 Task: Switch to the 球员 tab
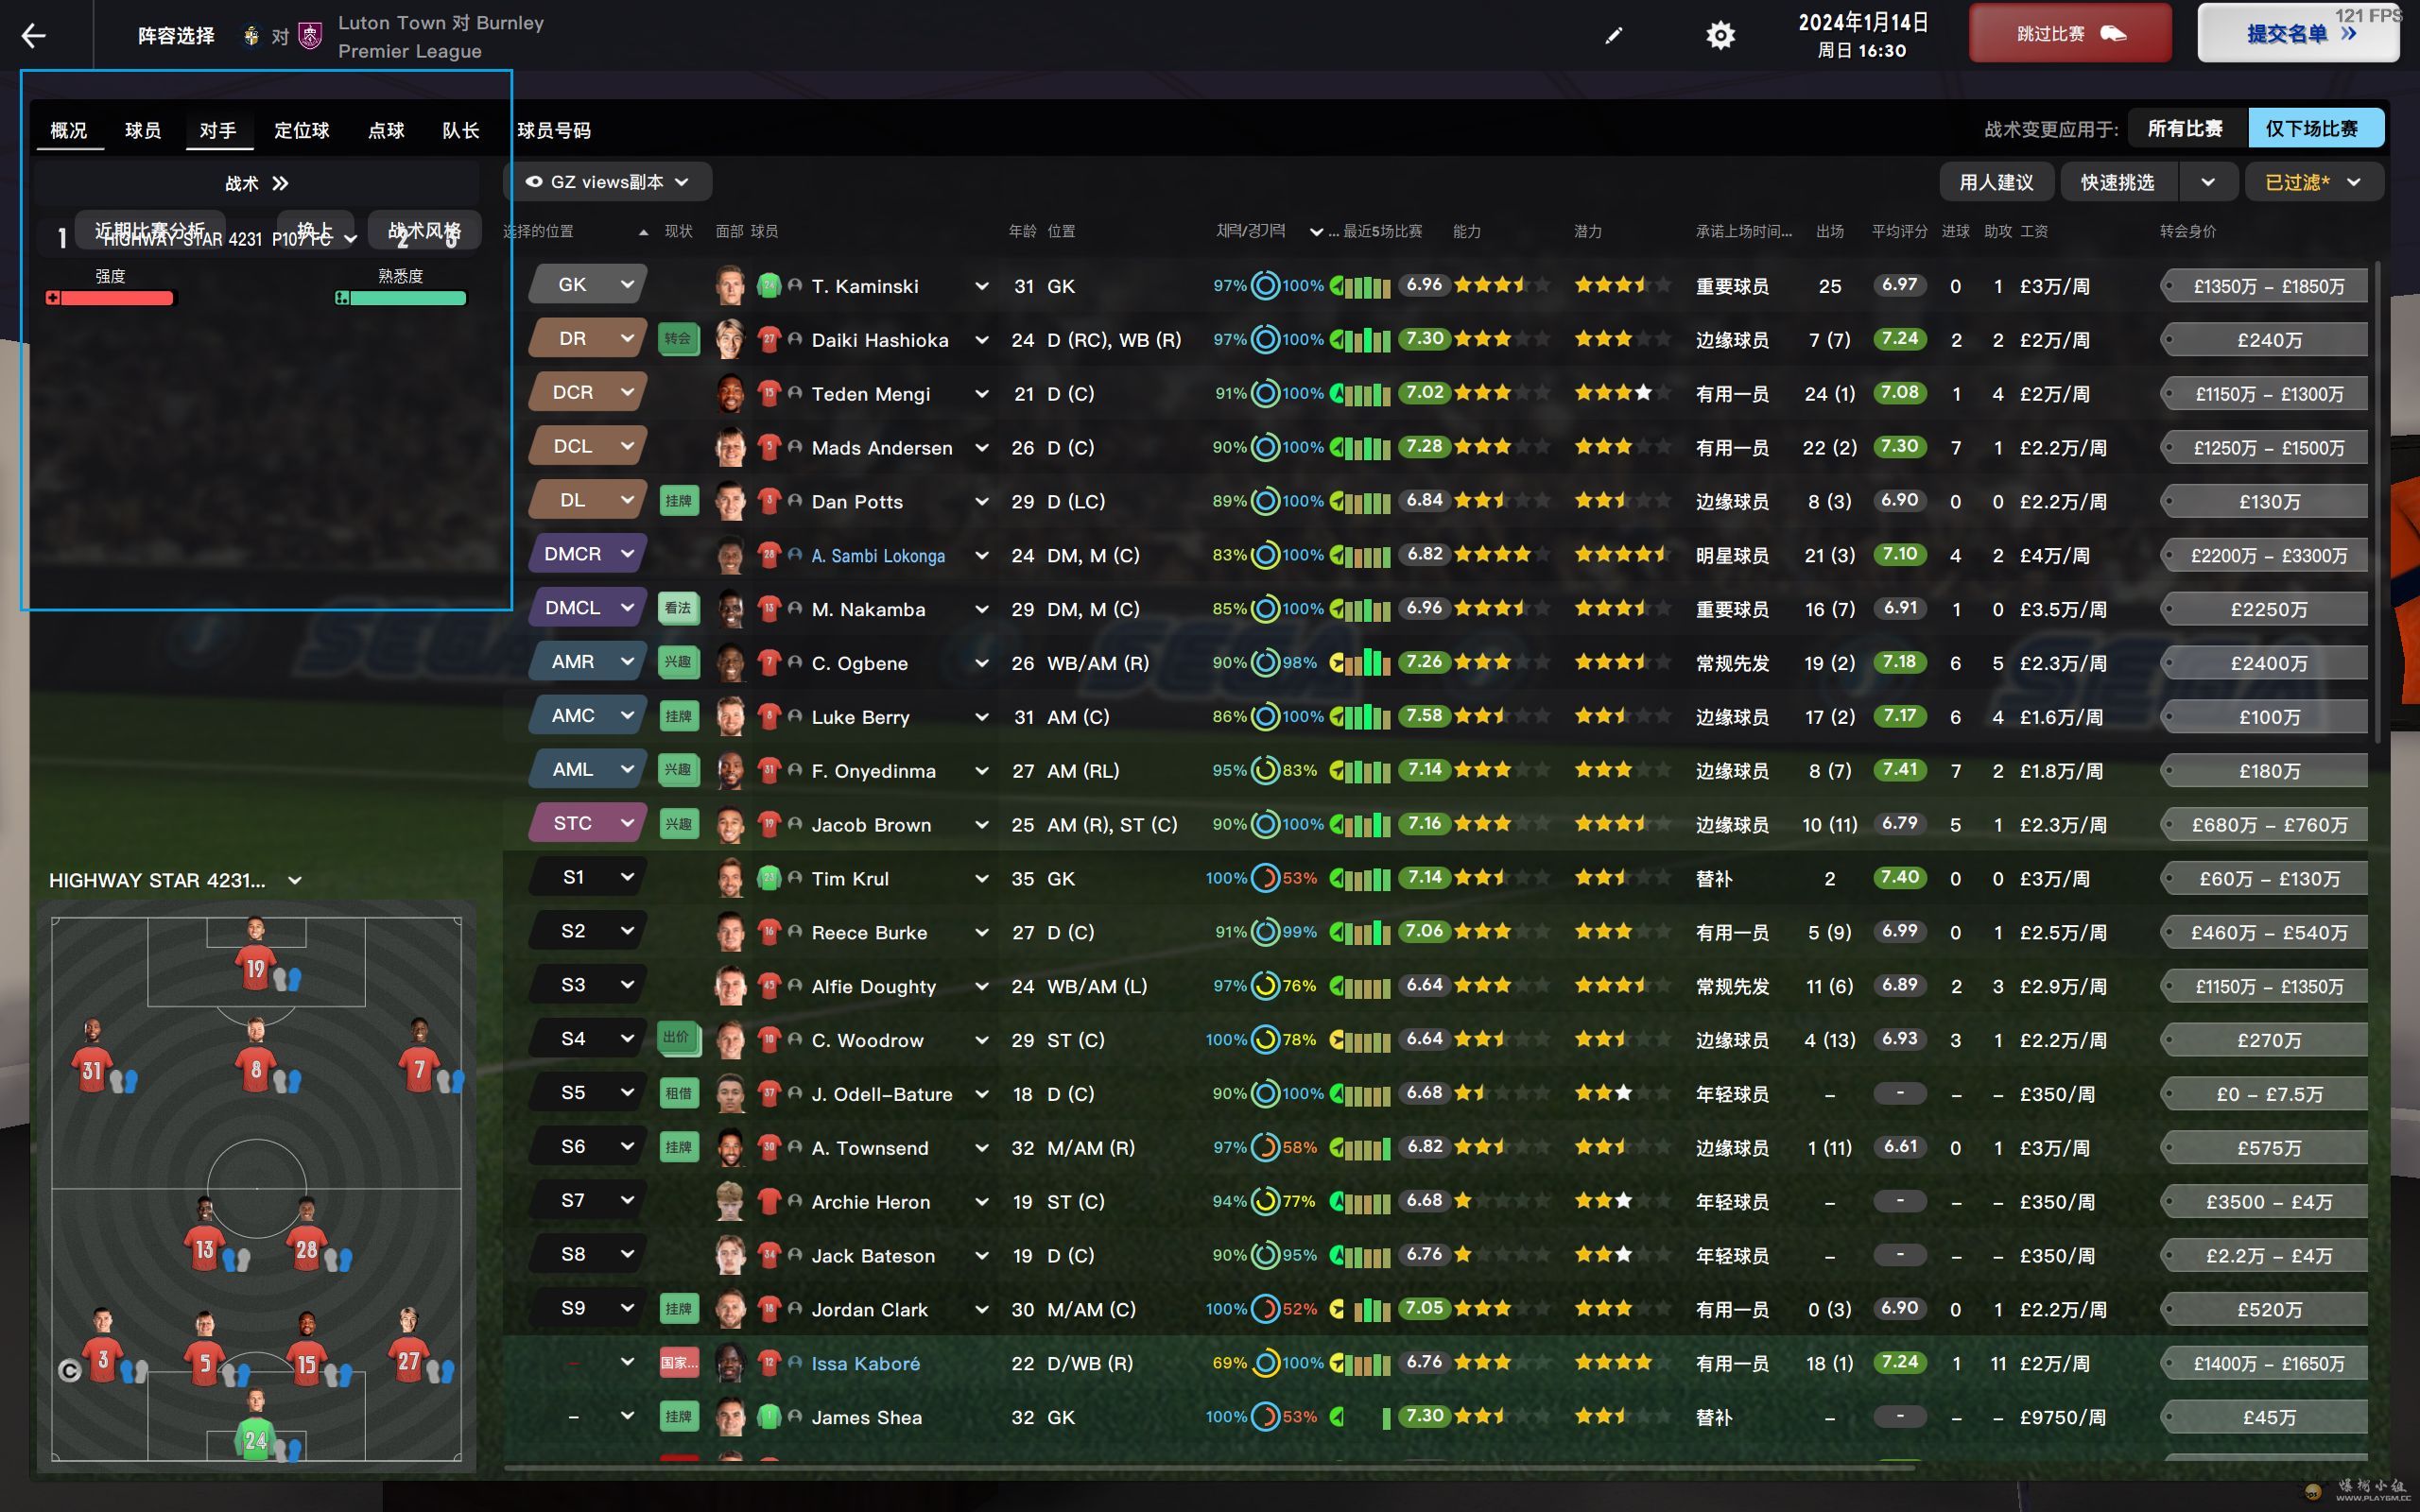coord(143,131)
